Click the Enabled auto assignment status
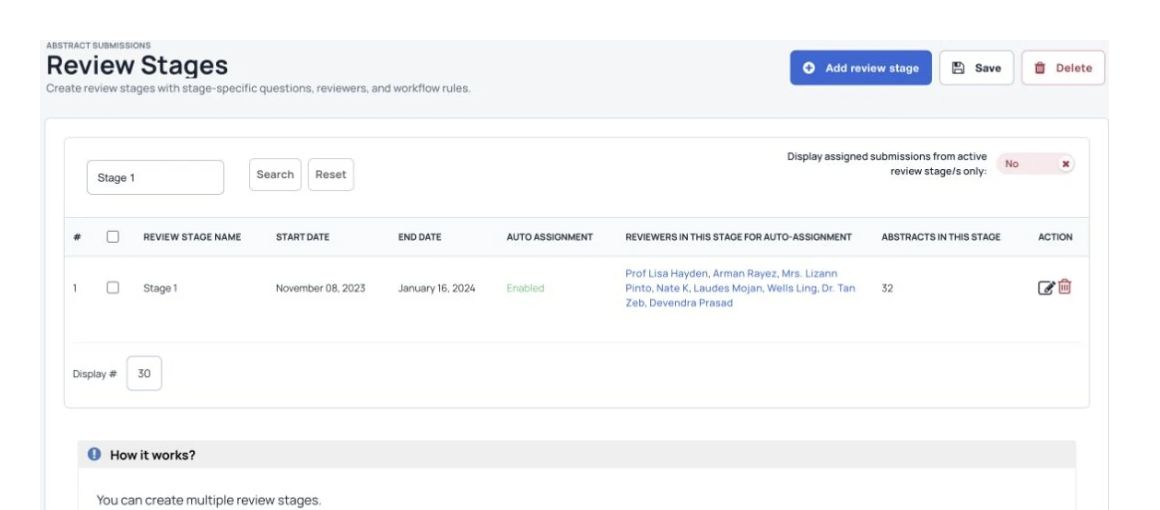 point(525,288)
